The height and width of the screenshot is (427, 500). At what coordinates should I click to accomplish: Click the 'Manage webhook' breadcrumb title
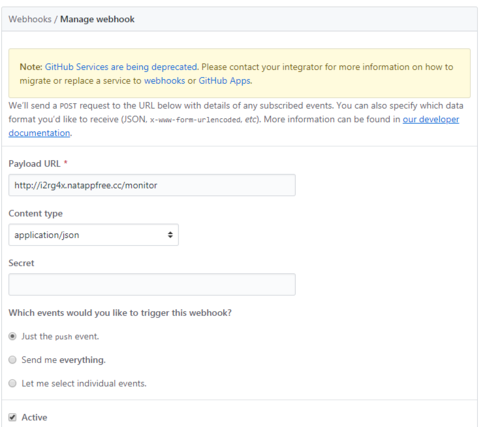[x=97, y=19]
